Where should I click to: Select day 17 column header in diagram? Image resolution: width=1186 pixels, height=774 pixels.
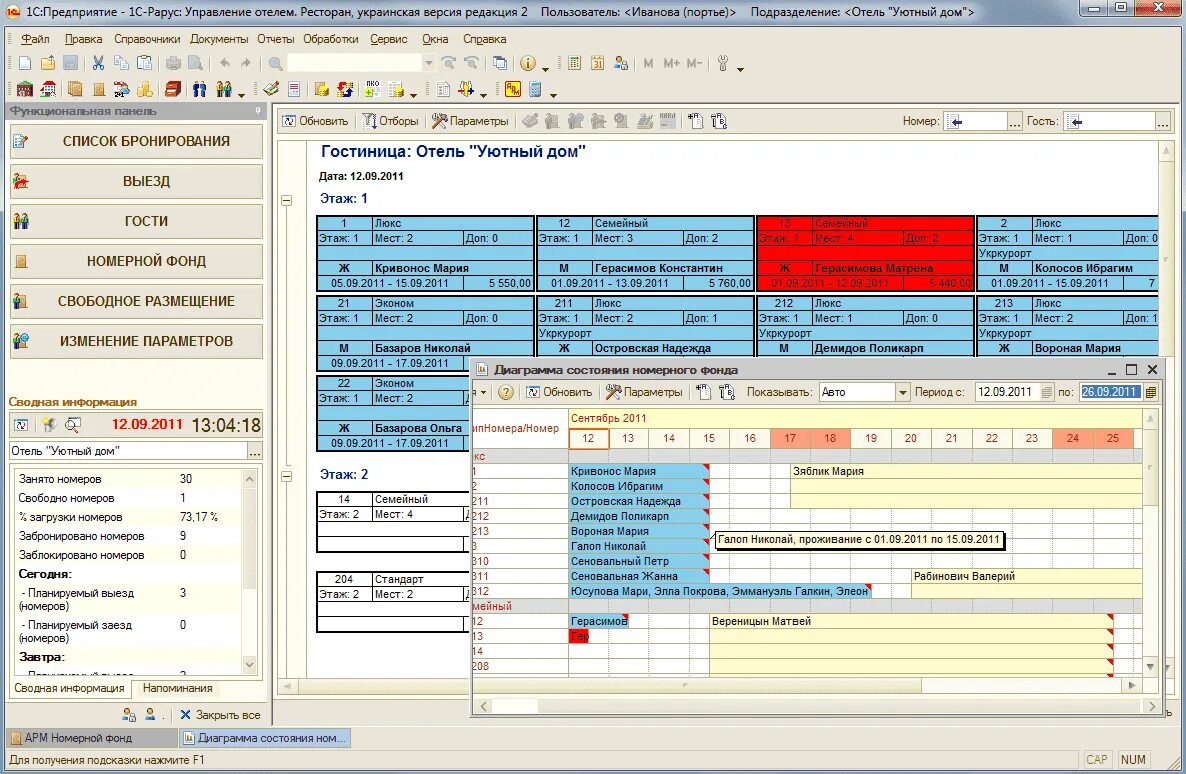[x=790, y=439]
